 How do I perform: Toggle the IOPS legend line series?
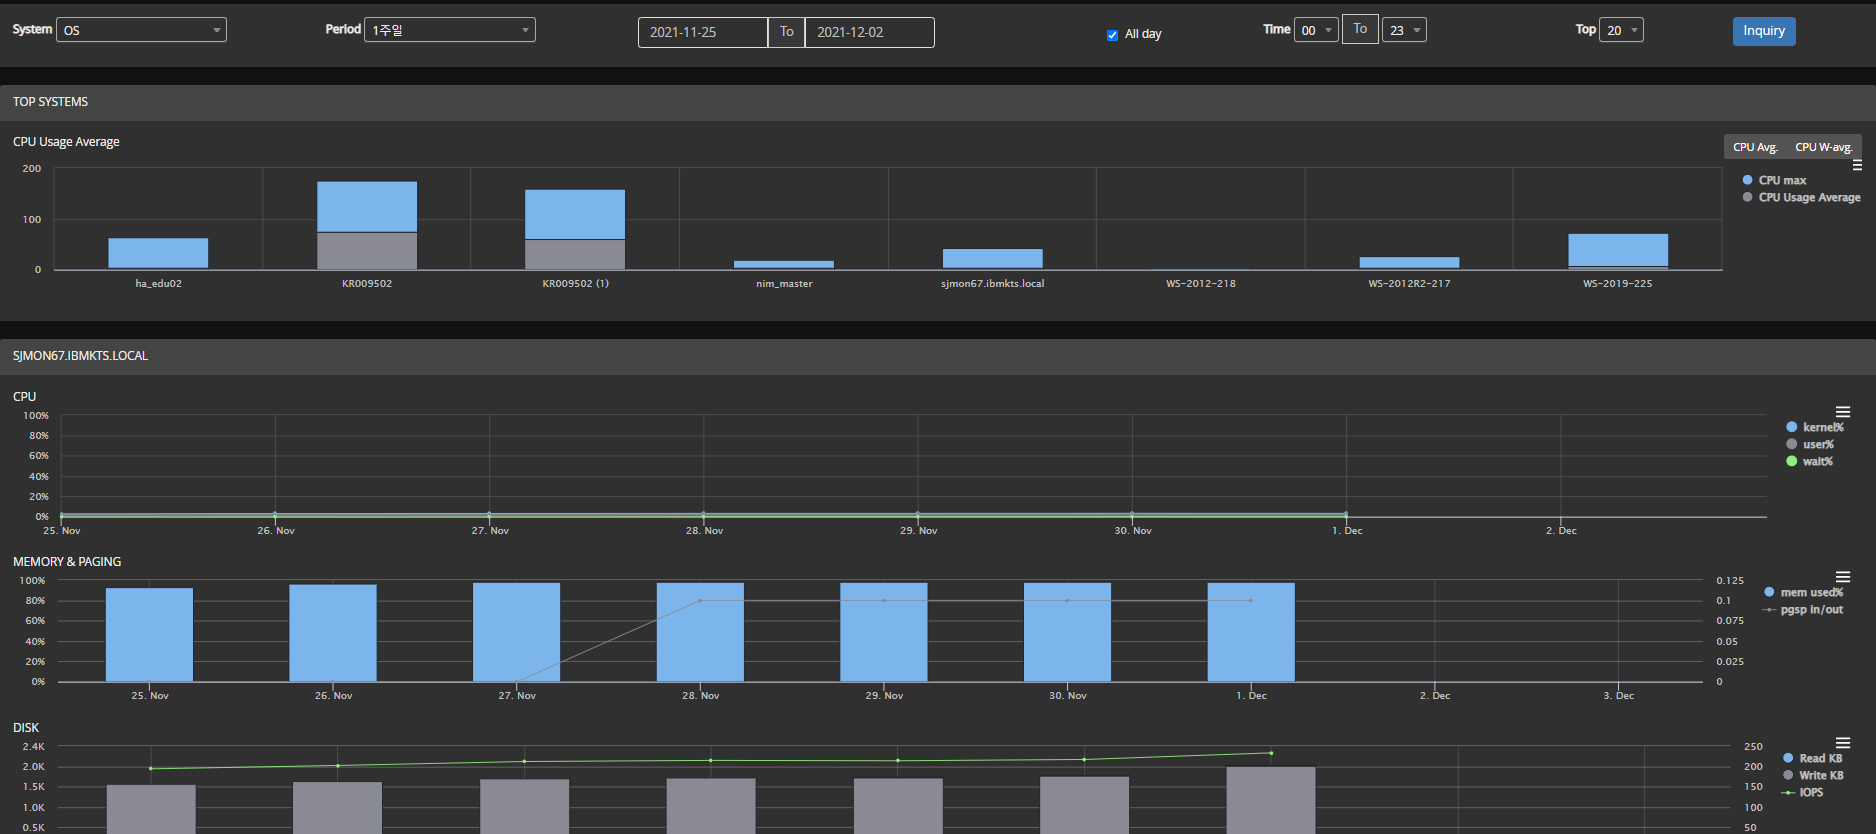pos(1810,793)
